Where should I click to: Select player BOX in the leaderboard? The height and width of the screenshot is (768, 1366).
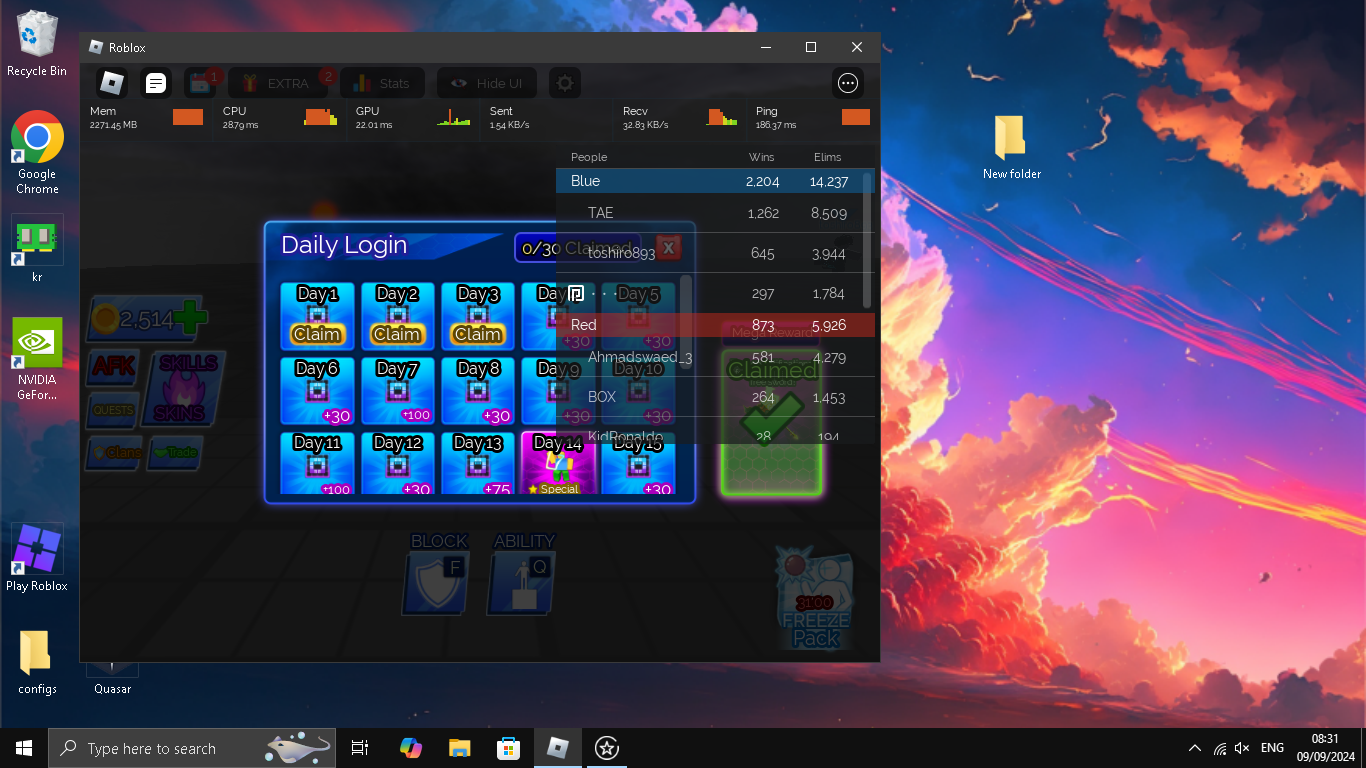(715, 397)
